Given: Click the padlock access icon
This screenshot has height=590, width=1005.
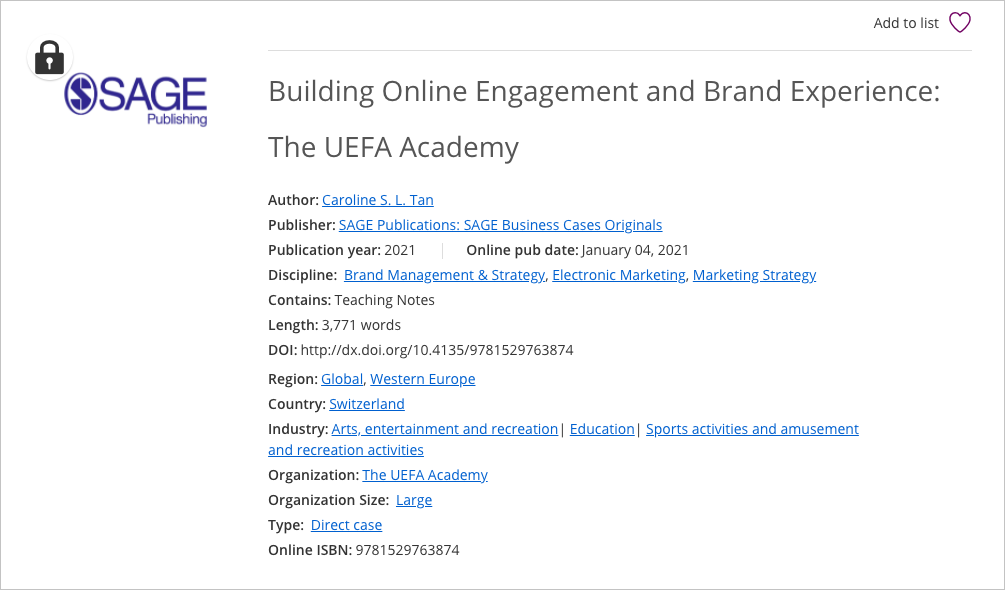Looking at the screenshot, I should pyautogui.click(x=50, y=57).
